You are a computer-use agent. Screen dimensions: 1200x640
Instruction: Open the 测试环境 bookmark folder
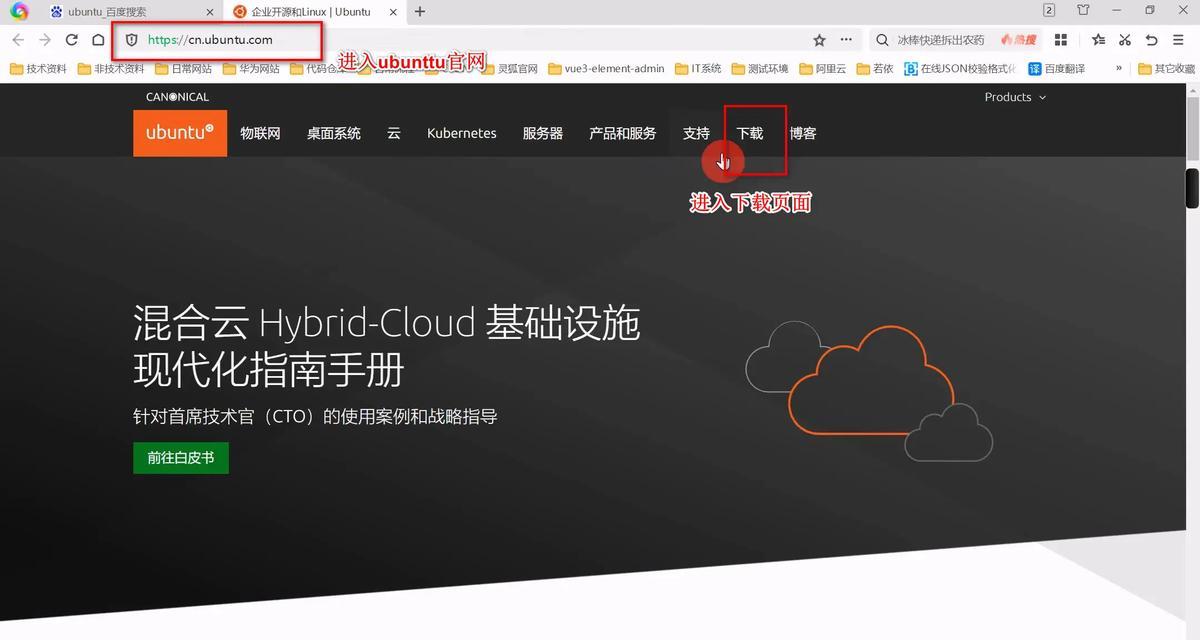[760, 69]
